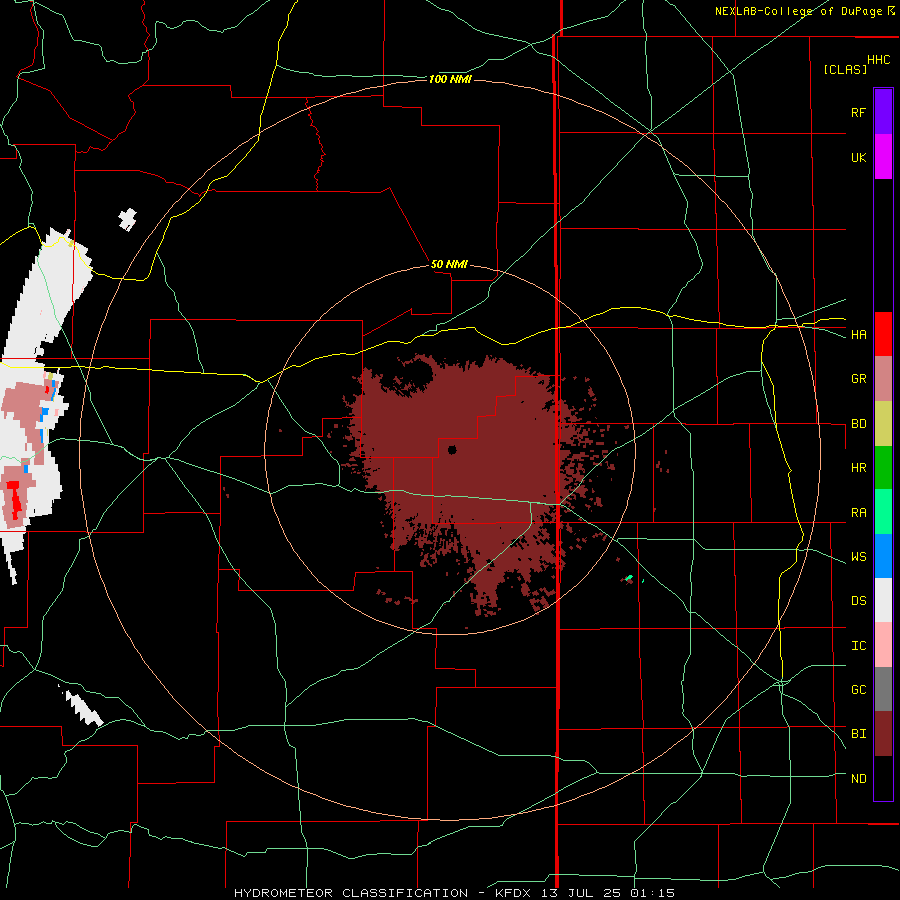Pick the dark green HR legend swatch
This screenshot has width=900, height=900.
(x=883, y=467)
